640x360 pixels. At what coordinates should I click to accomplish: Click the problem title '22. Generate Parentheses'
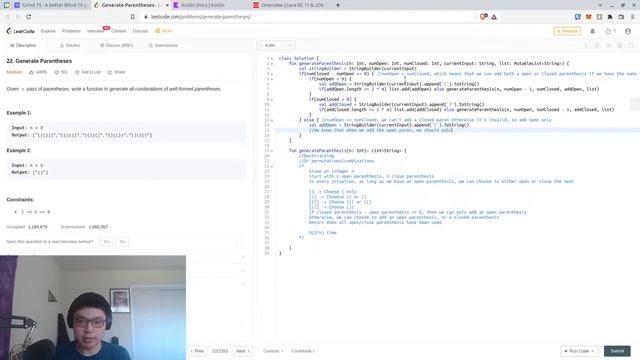click(39, 61)
